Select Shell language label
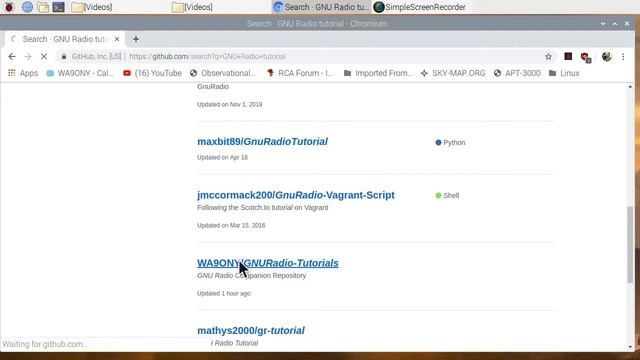Screen dimensions: 640x360 [x=447, y=196]
